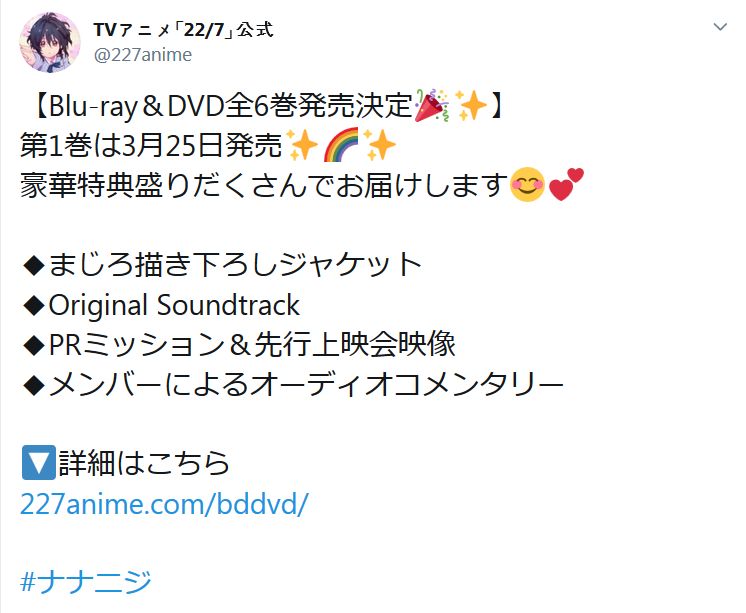Click the TVアニメ「22/7」公式 account name
746x613 pixels.
183,30
